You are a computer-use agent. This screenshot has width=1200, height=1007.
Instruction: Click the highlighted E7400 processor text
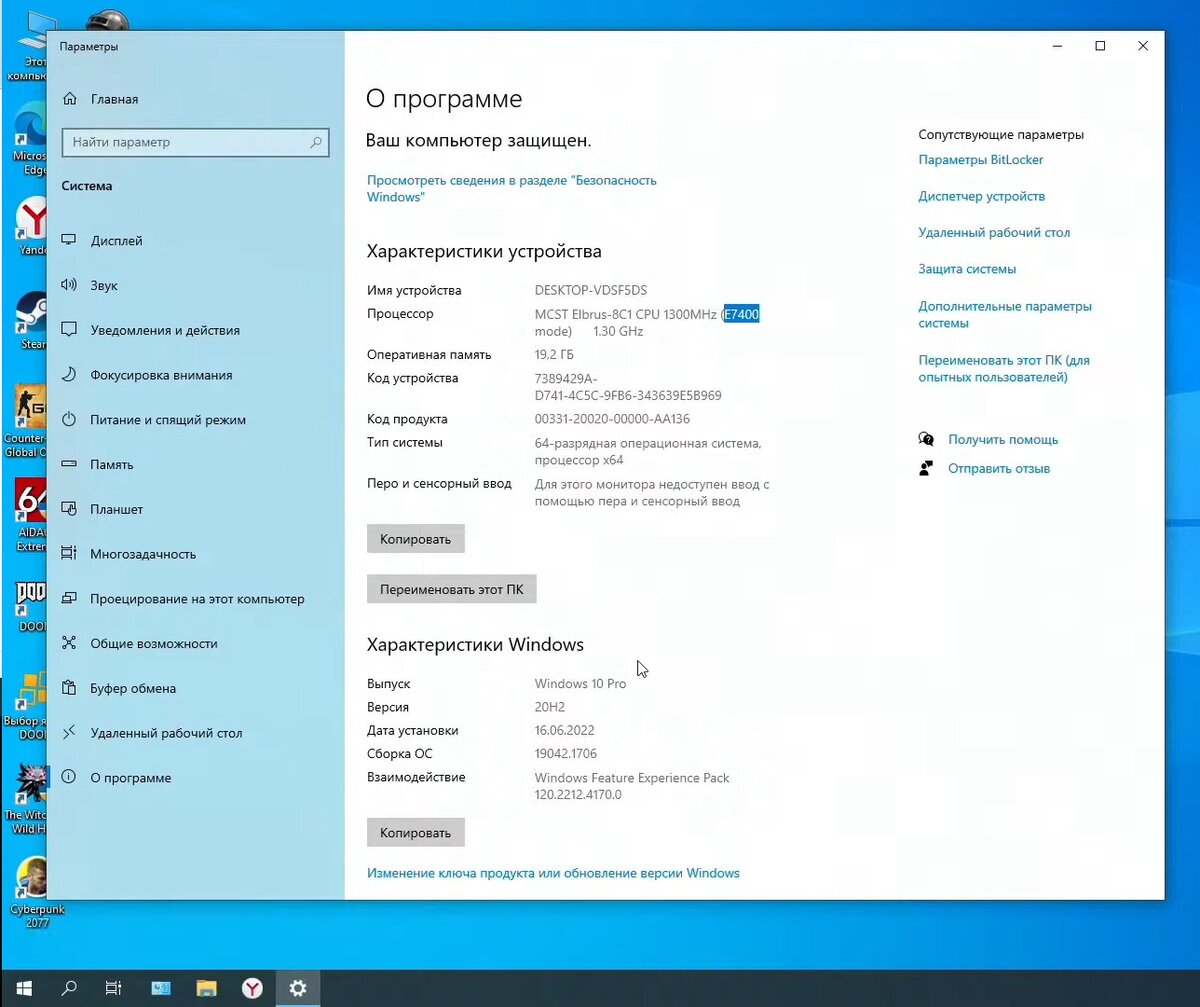(x=742, y=314)
